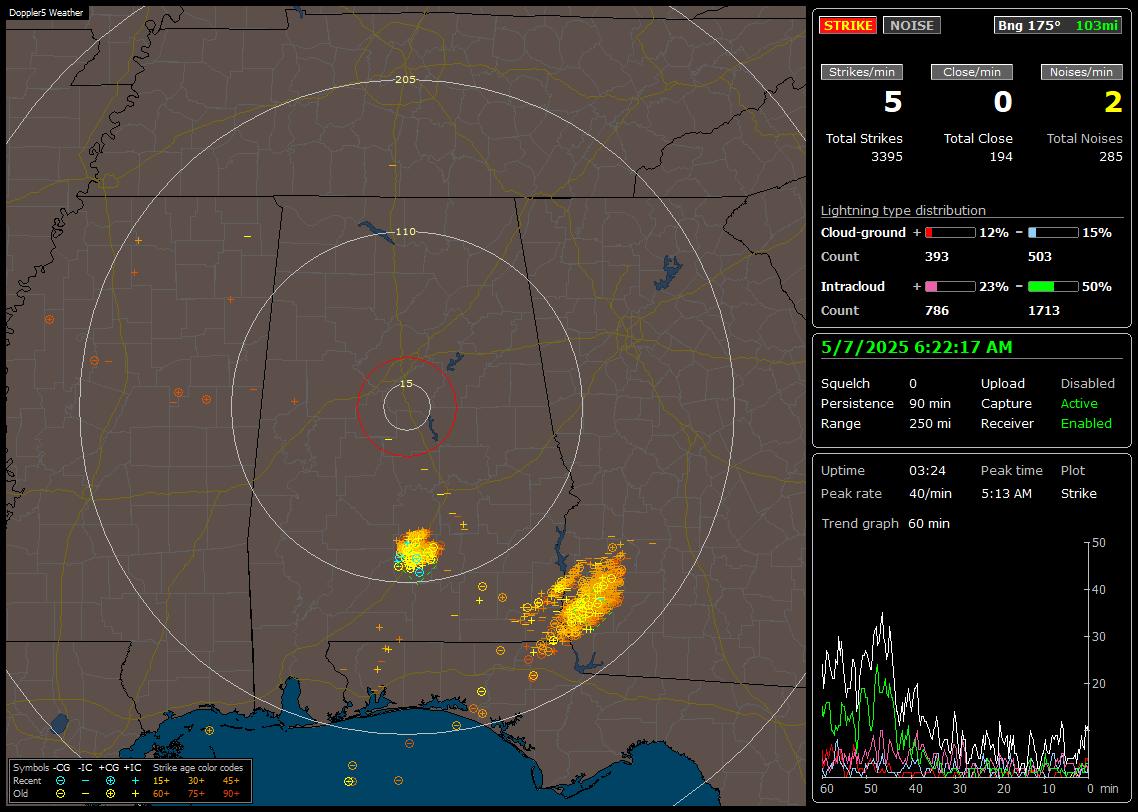Viewport: 1138px width, 812px height.
Task: Click the 205 range ring label on map
Action: click(x=405, y=80)
